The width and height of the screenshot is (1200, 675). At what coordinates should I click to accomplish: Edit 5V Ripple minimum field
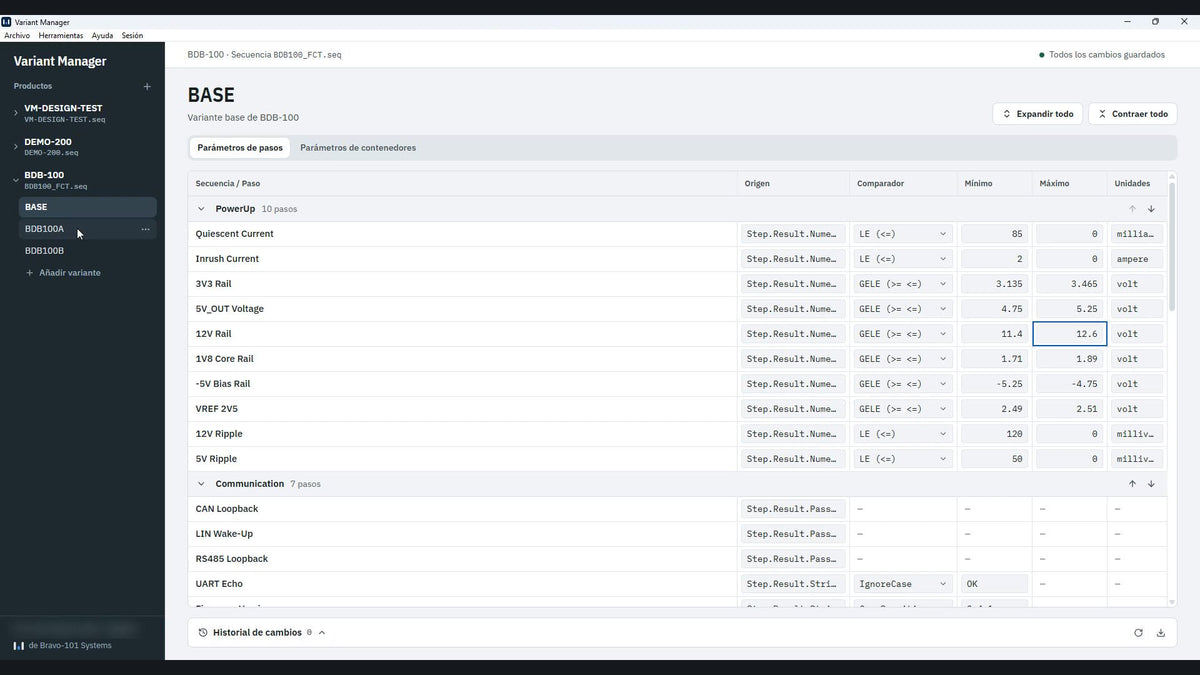pos(994,459)
